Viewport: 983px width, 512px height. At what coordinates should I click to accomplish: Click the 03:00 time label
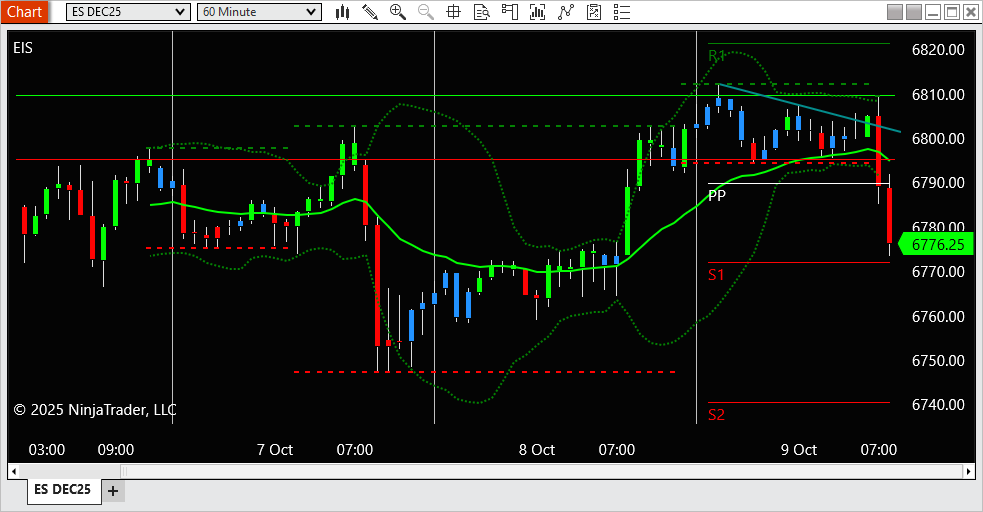[x=47, y=449]
